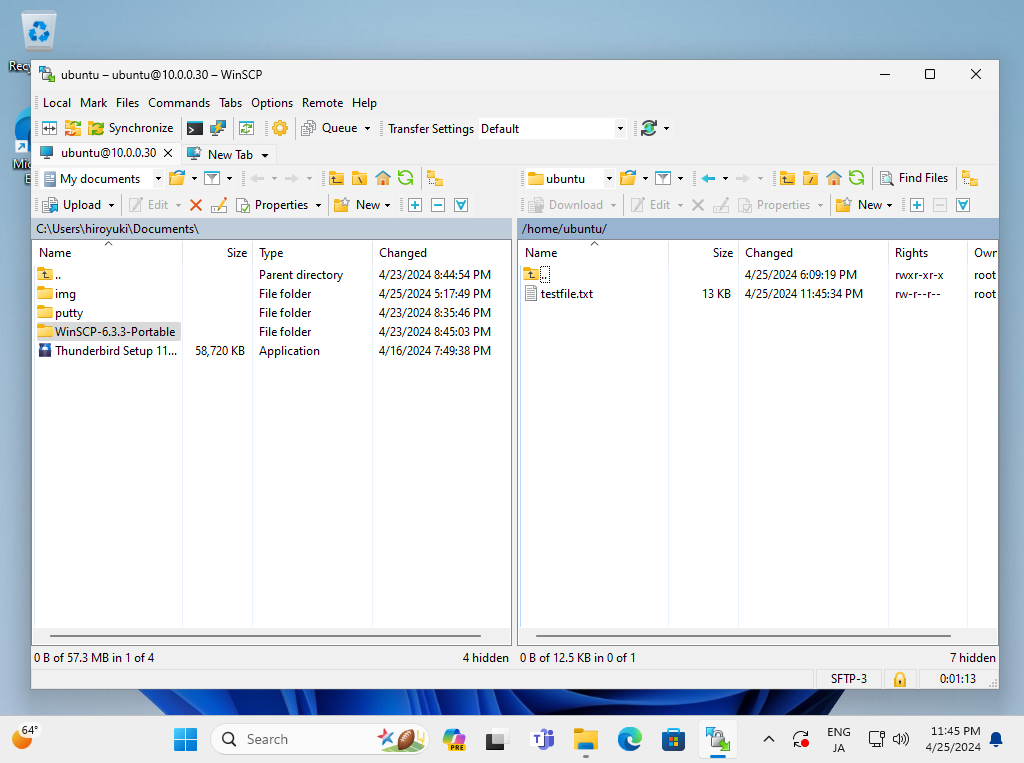
Task: Open Preferences gear icon
Action: [280, 128]
